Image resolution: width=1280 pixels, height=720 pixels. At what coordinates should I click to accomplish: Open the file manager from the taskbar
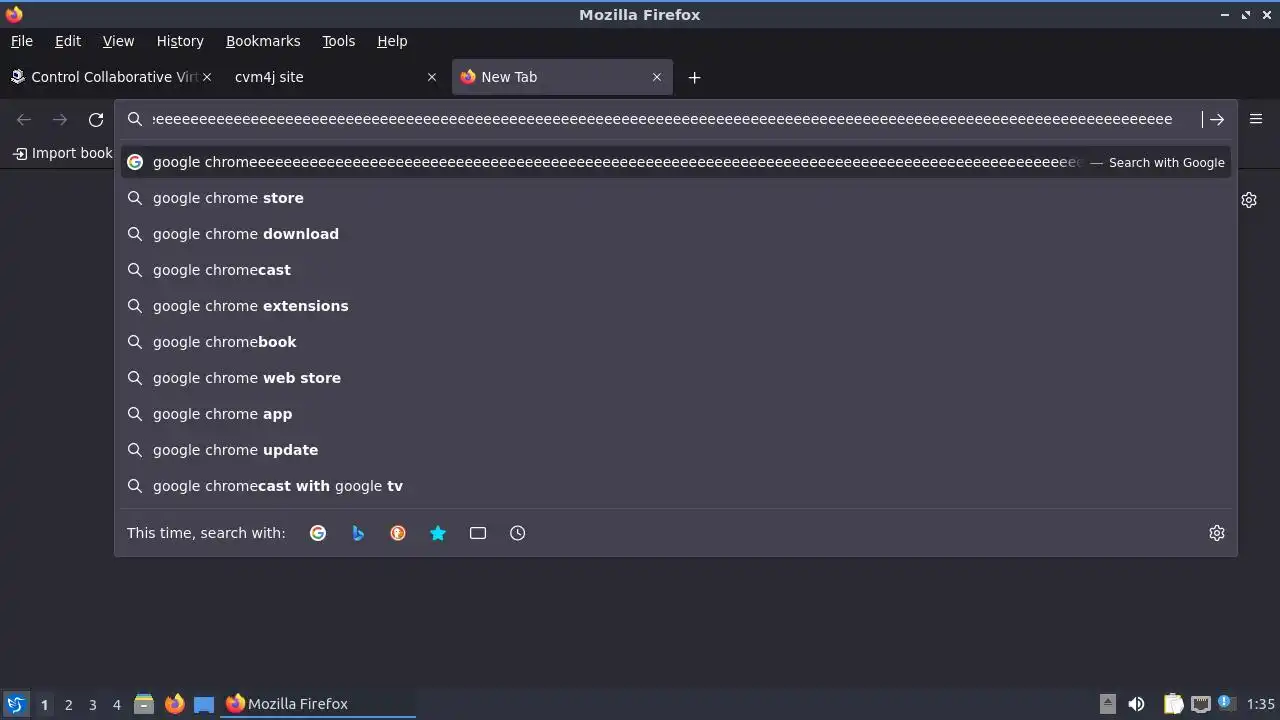144,704
